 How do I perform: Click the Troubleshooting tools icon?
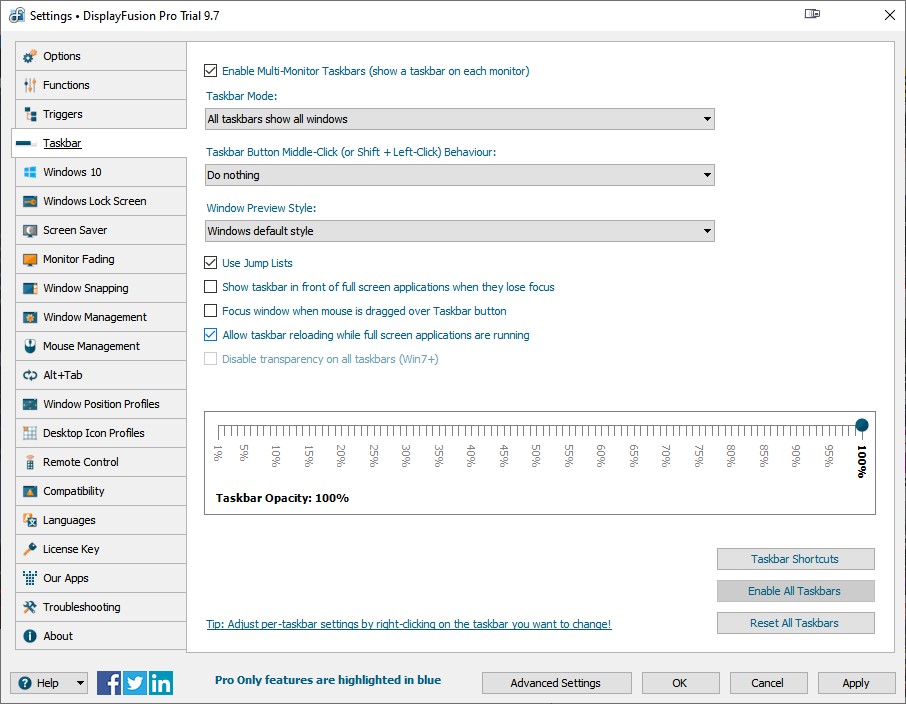point(30,607)
